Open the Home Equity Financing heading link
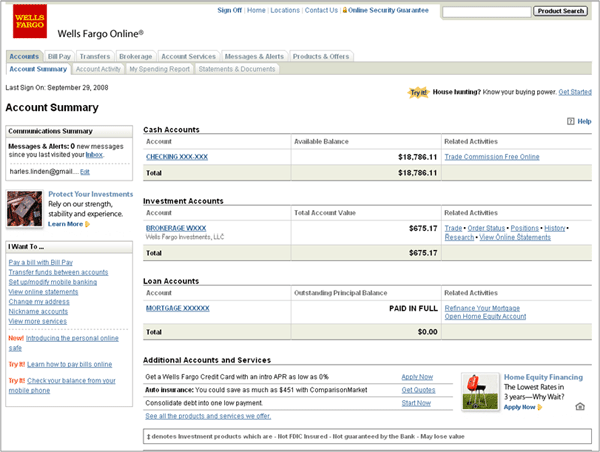The height and width of the screenshot is (452, 600). [543, 377]
